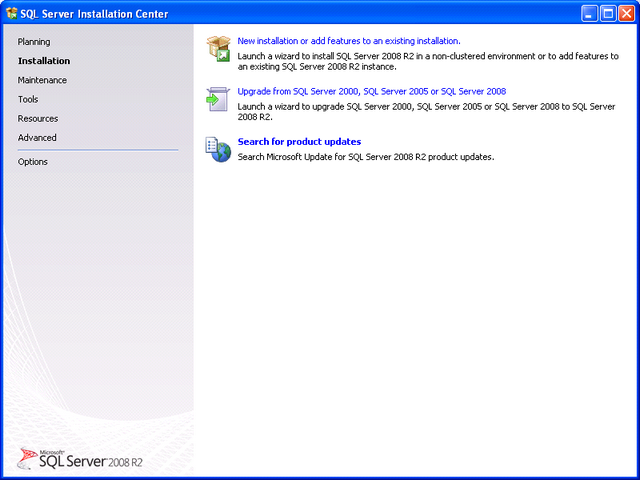The height and width of the screenshot is (480, 640).
Task: Click the SQL Server title bar icon
Action: pyautogui.click(x=11, y=13)
